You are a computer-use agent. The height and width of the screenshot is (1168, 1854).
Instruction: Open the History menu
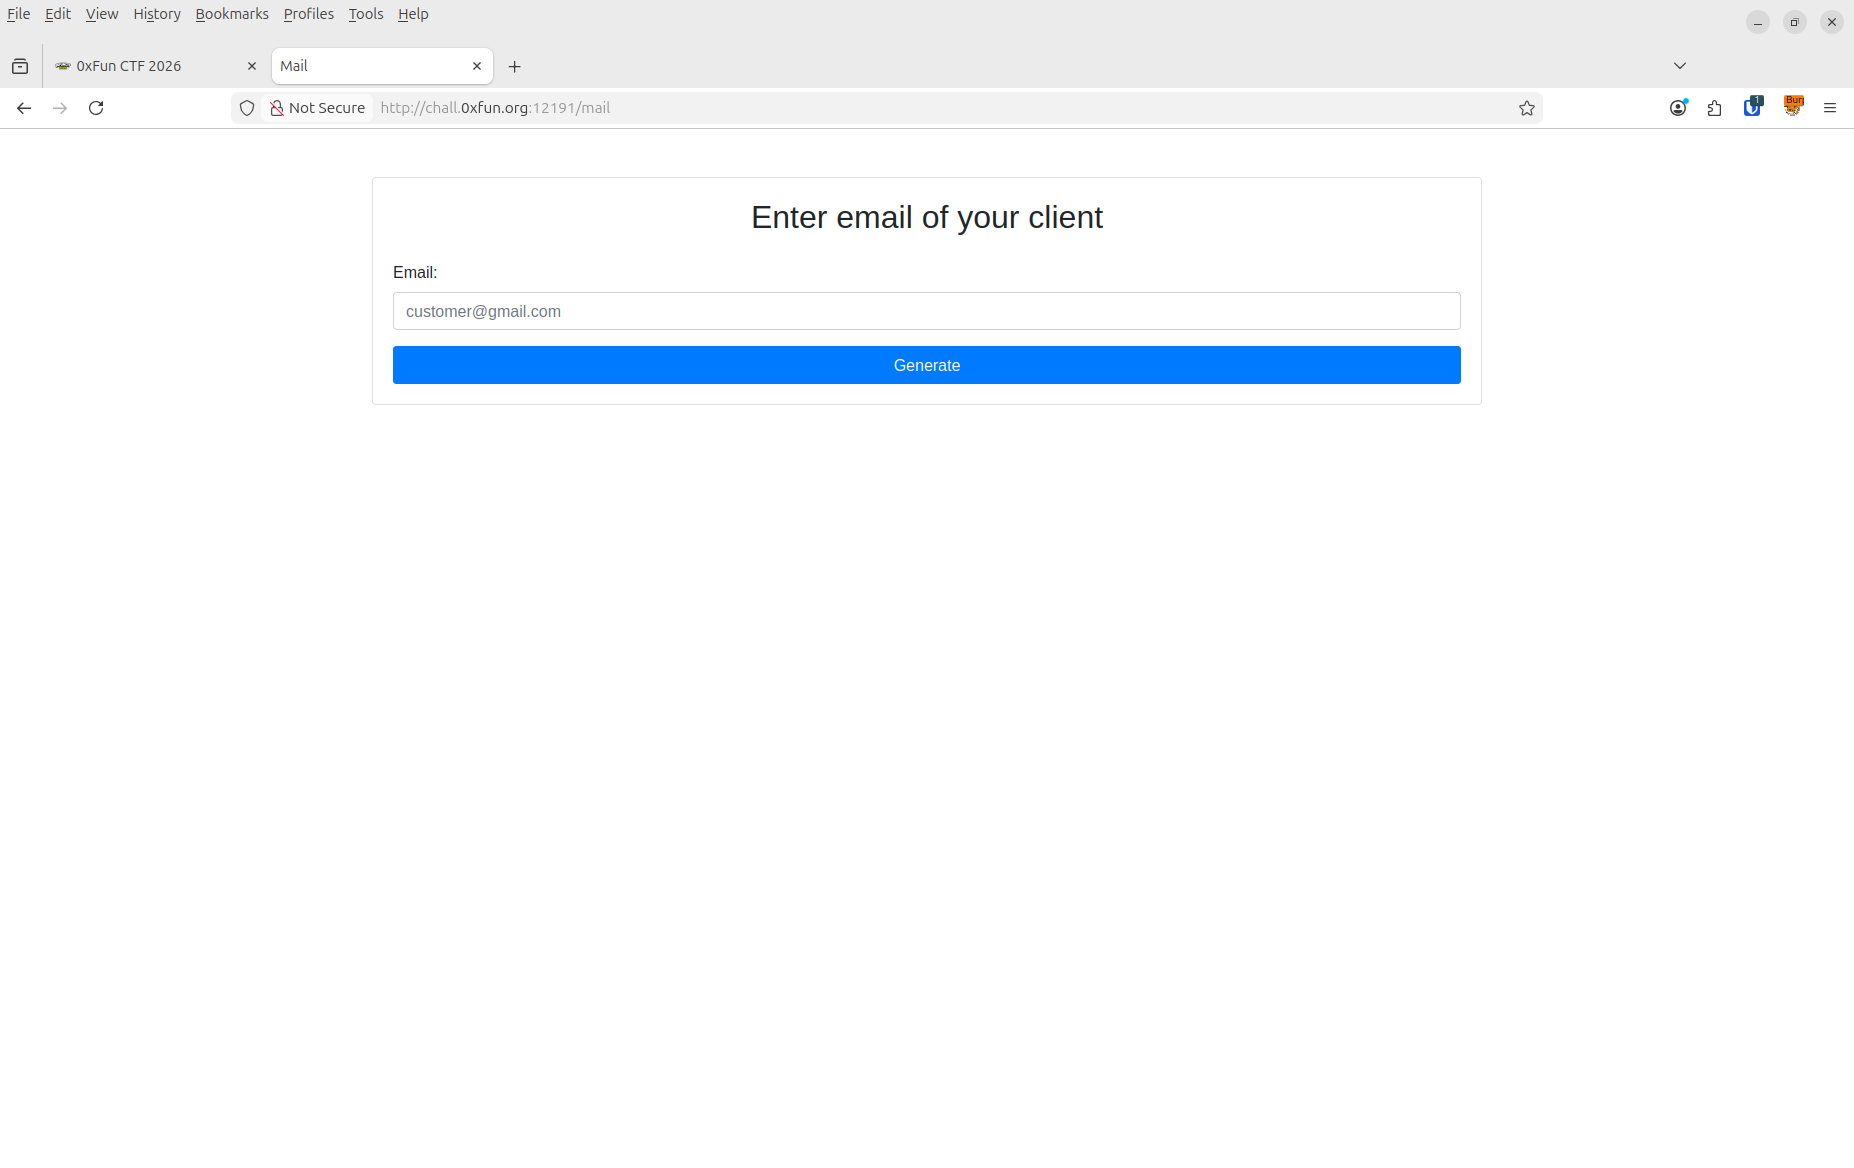coord(157,14)
